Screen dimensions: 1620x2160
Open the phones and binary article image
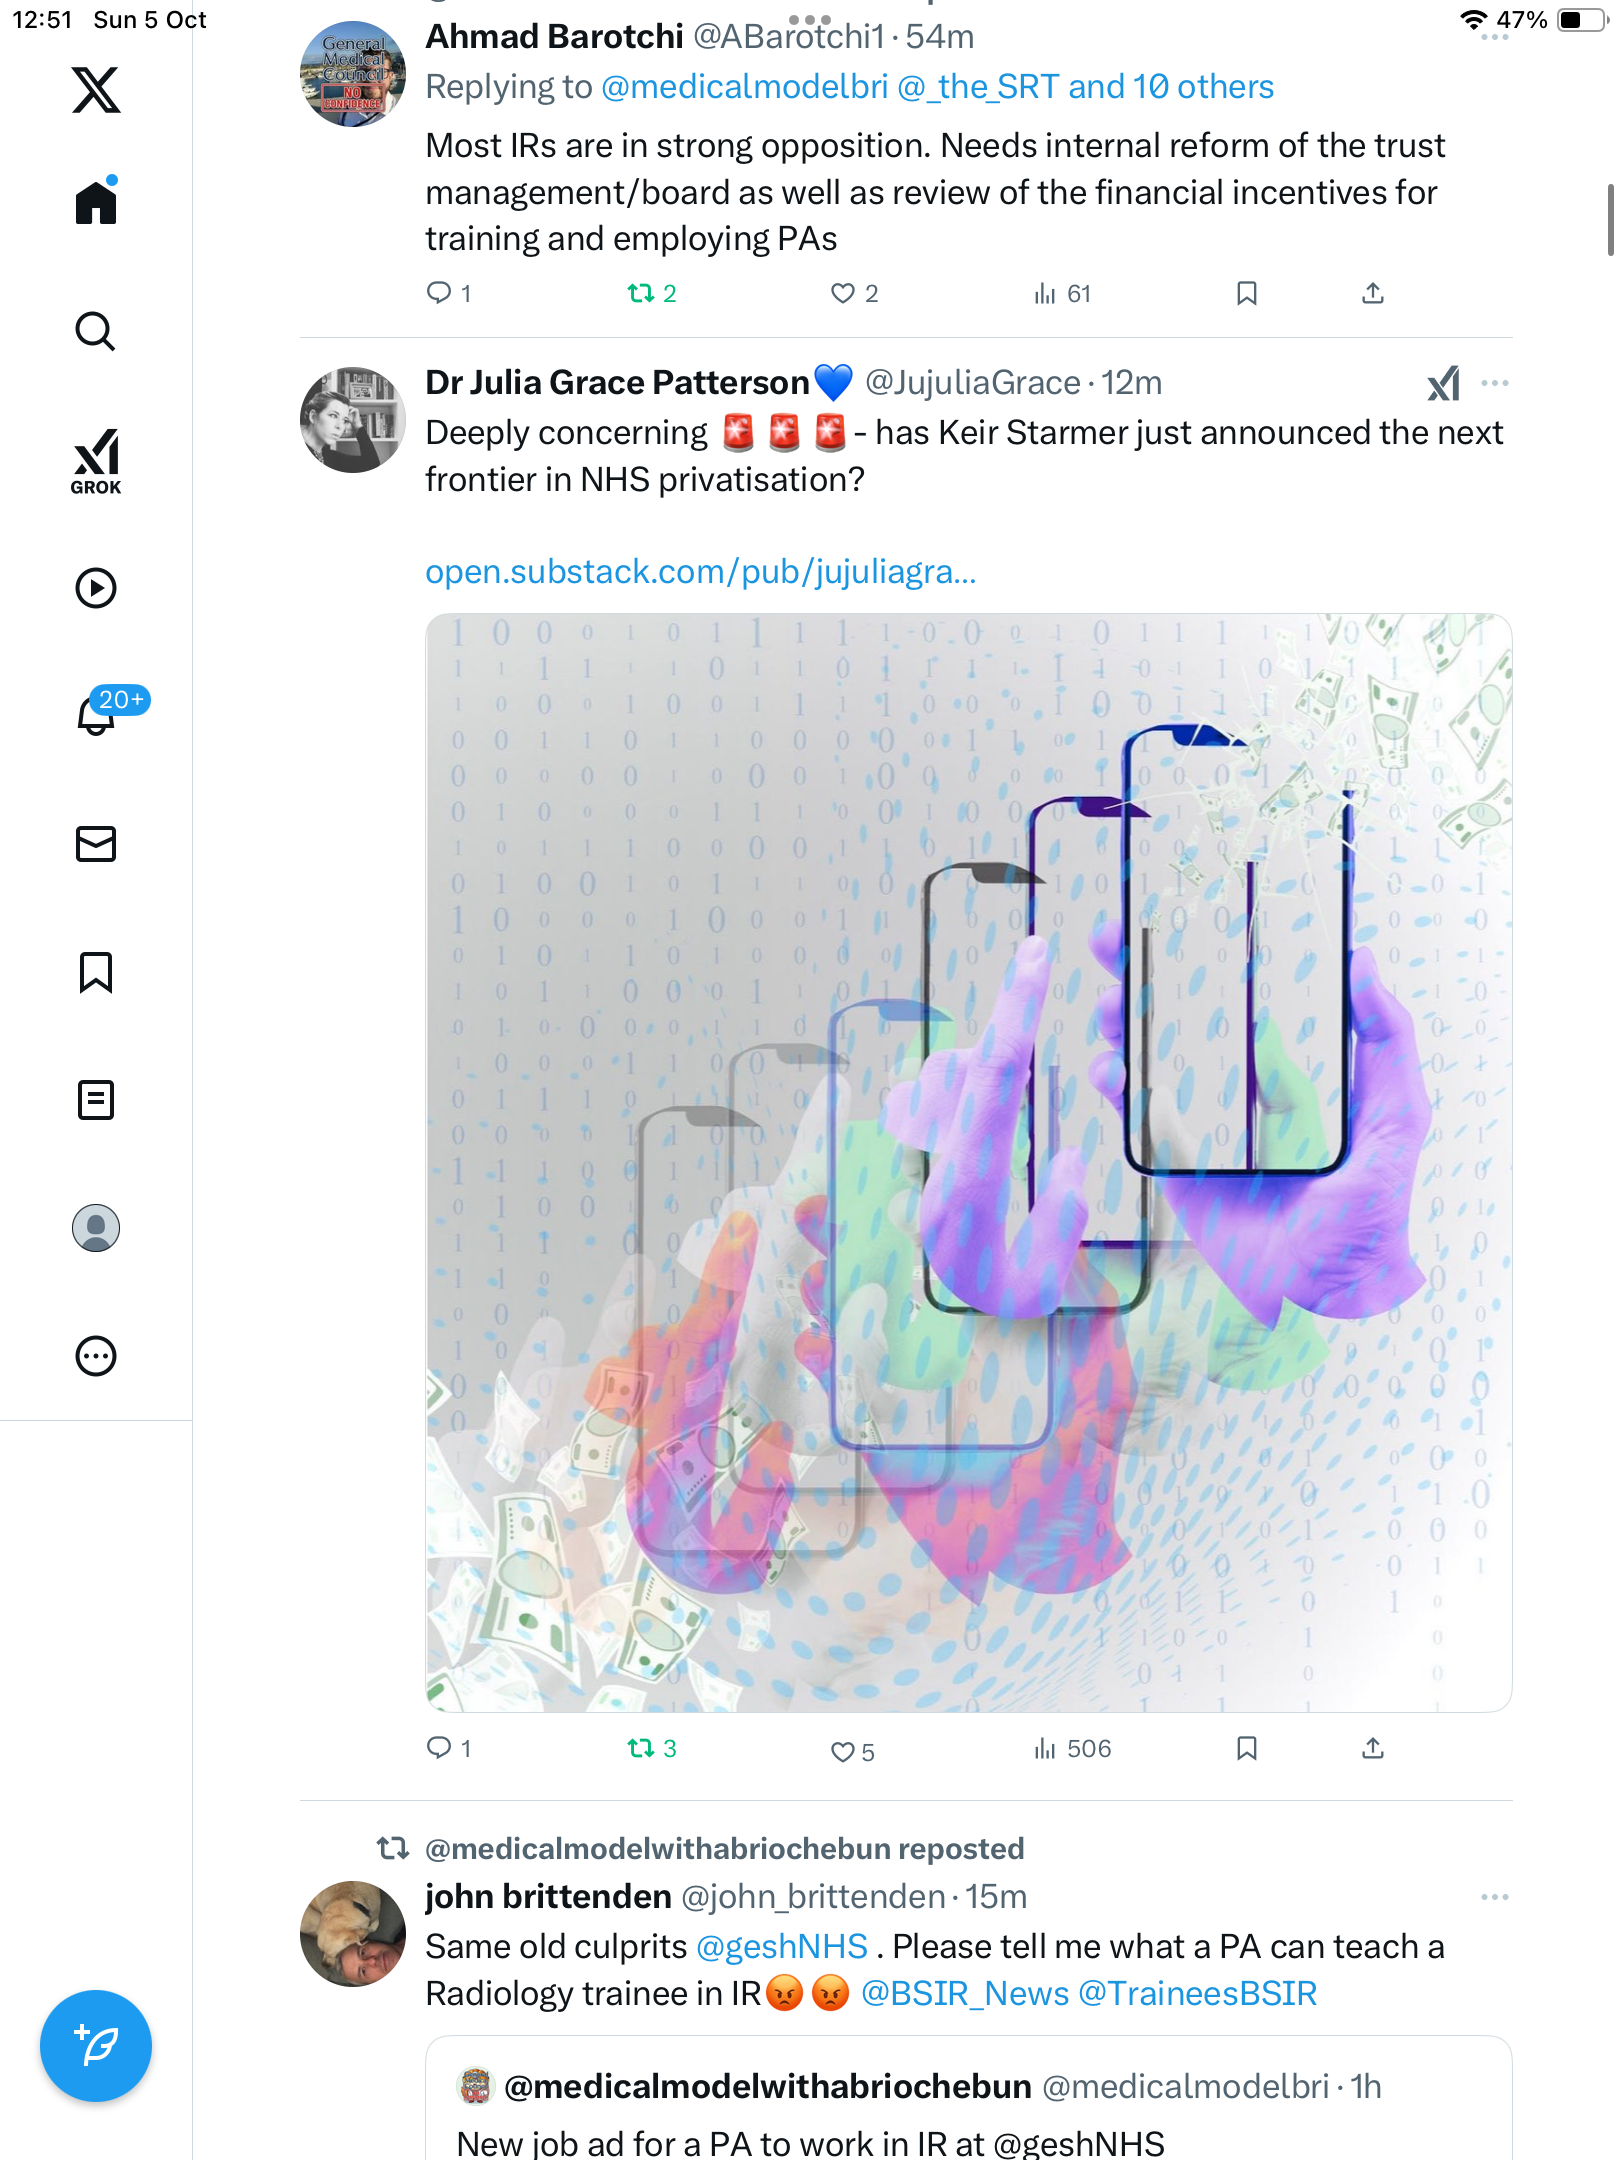click(x=968, y=1162)
